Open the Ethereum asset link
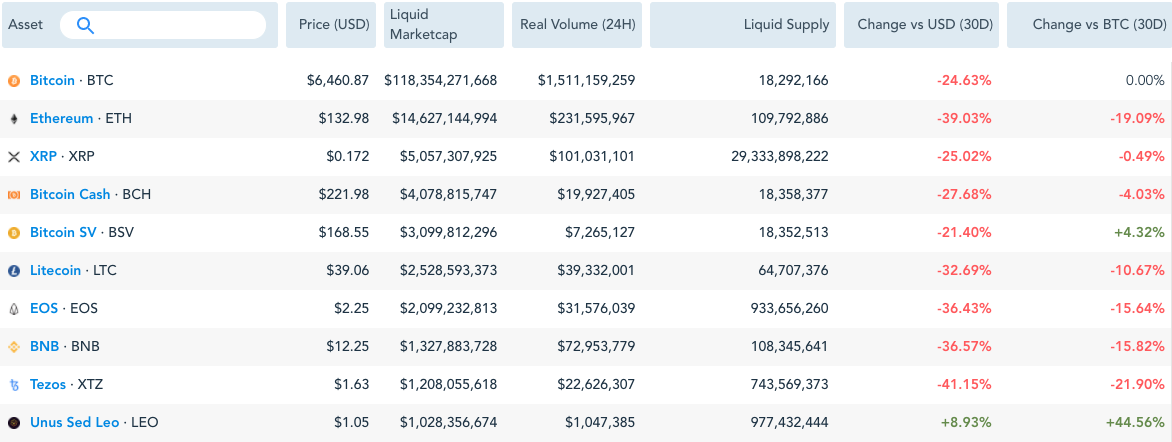The image size is (1172, 442). [x=61, y=118]
